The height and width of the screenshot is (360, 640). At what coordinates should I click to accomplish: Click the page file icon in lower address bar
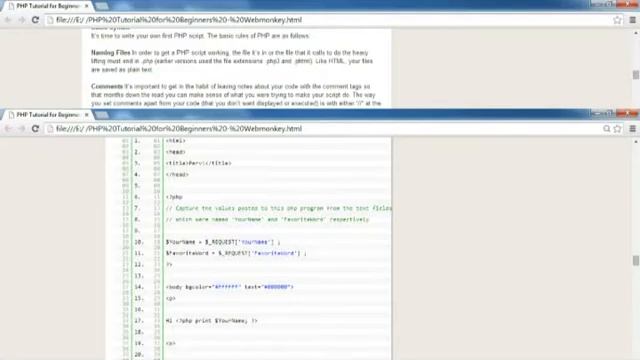point(50,129)
